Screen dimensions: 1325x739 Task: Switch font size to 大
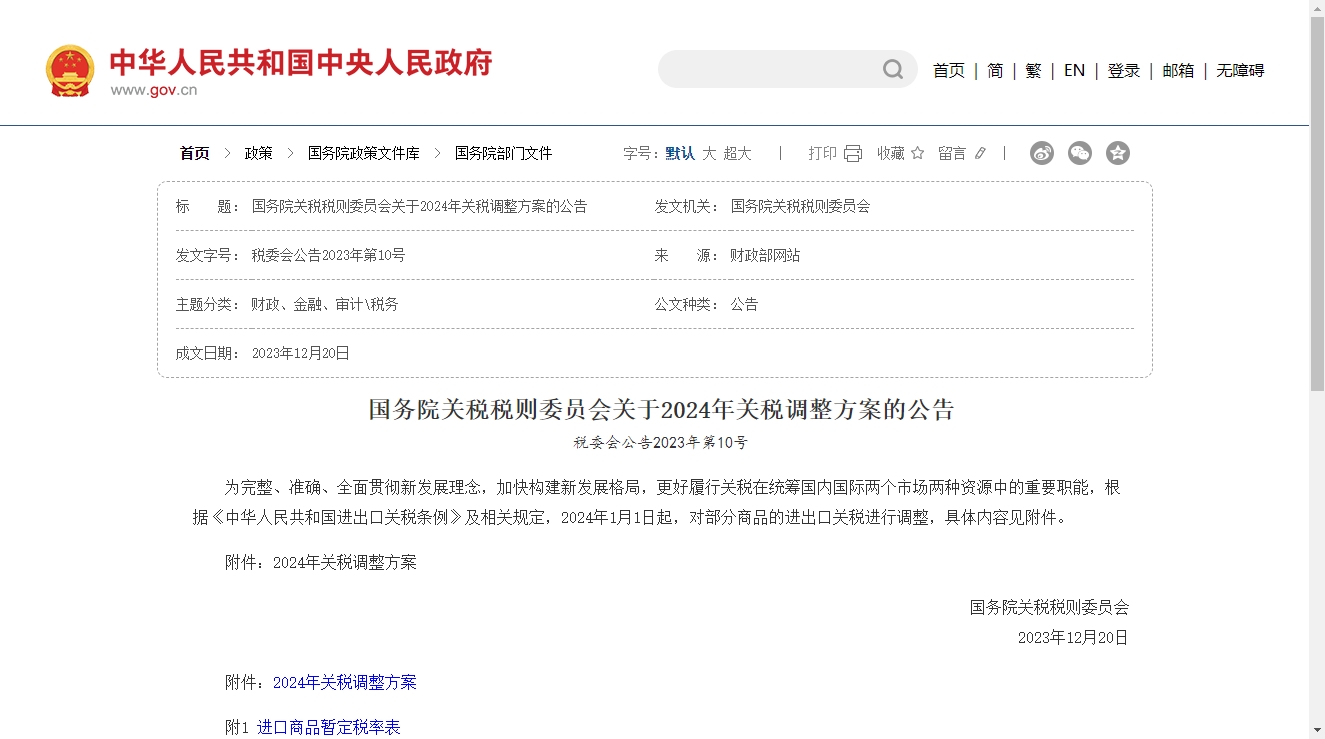tap(708, 153)
